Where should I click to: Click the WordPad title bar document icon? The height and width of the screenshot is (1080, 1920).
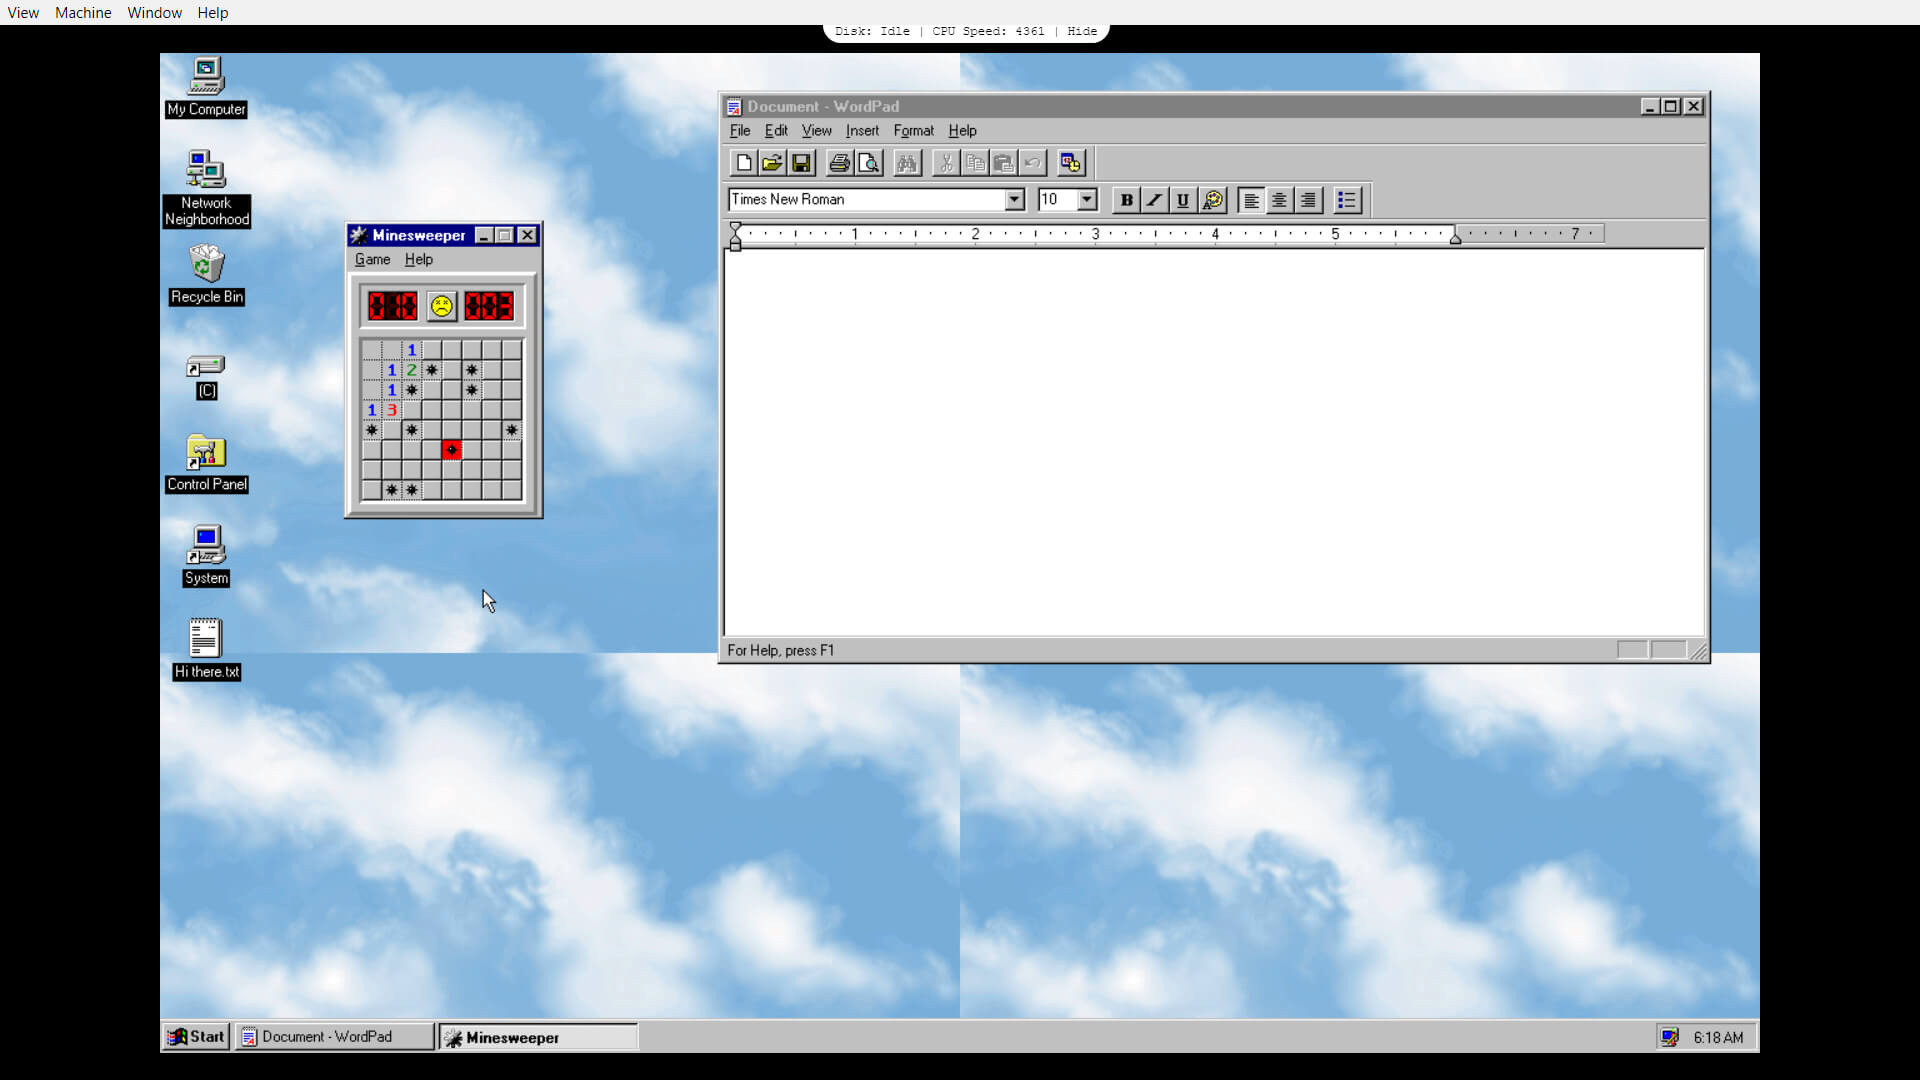pos(734,107)
